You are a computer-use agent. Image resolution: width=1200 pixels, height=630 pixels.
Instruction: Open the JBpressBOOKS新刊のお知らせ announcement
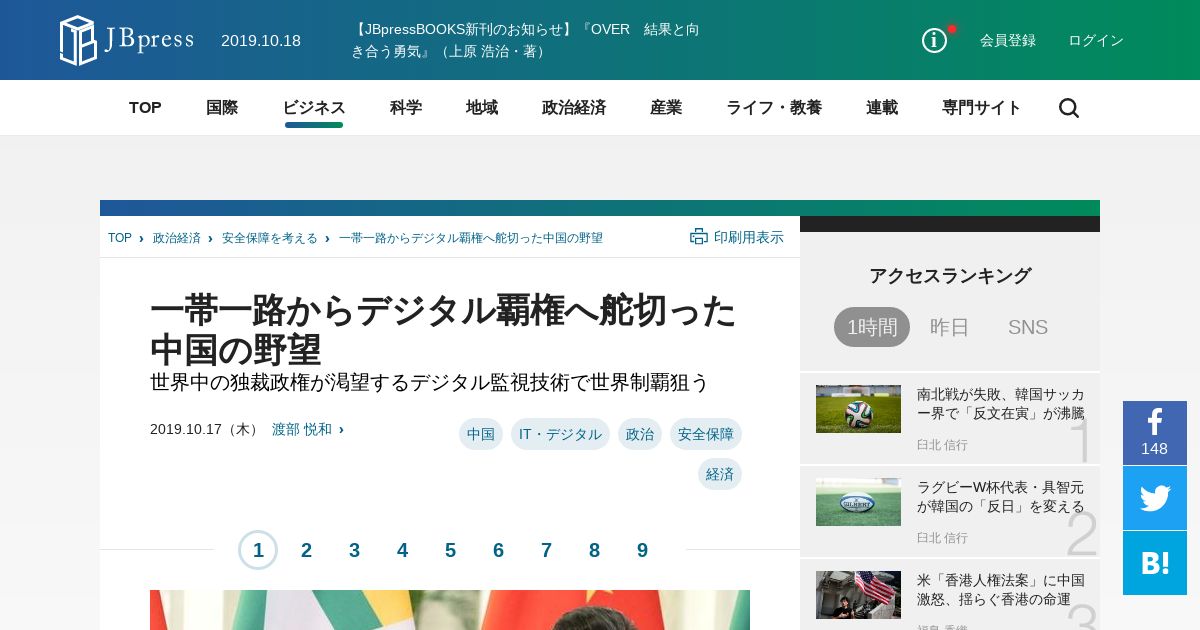click(x=525, y=40)
